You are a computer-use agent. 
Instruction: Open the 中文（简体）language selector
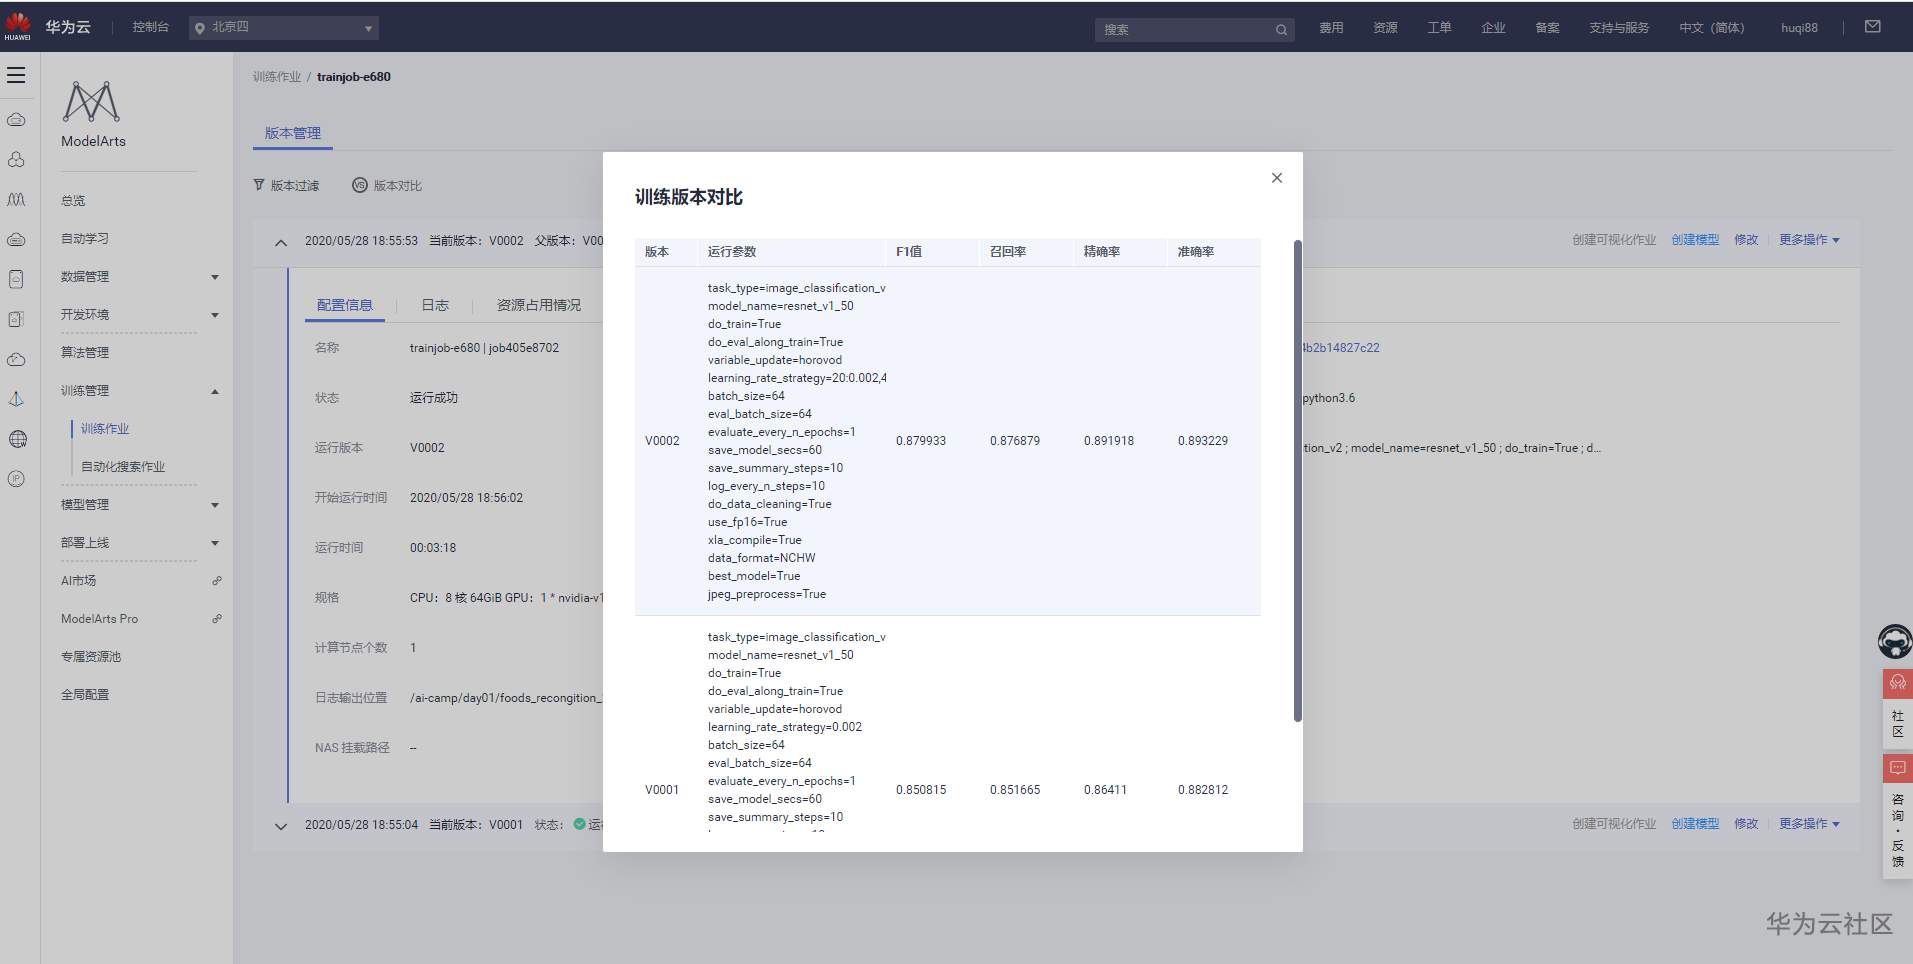click(1711, 28)
